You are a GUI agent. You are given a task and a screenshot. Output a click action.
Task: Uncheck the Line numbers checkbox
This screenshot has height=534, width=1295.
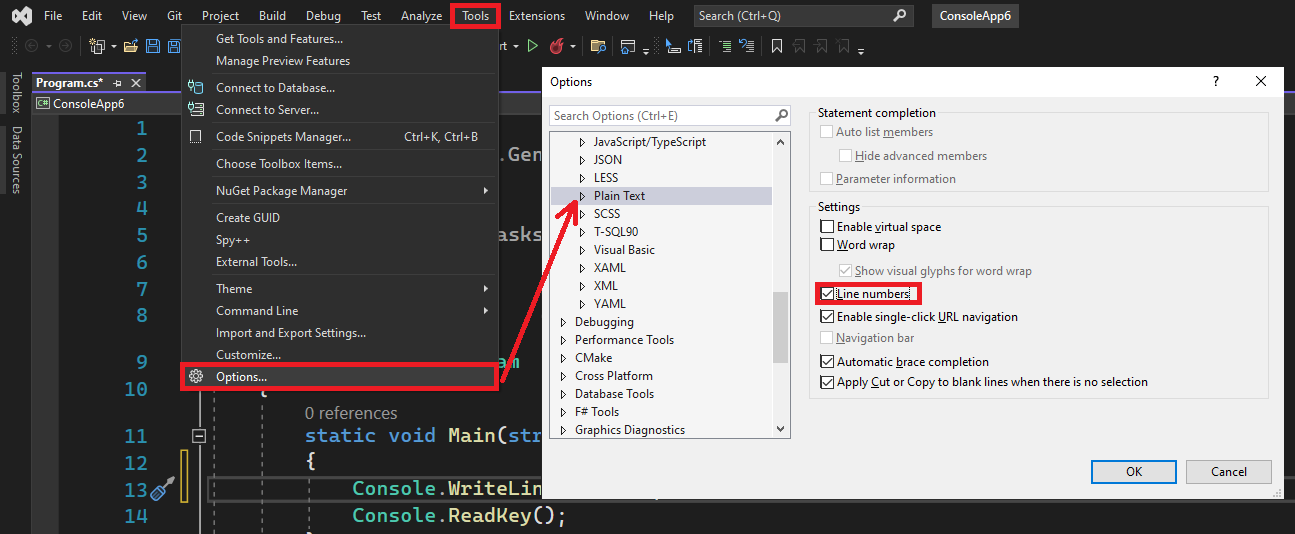pos(827,294)
